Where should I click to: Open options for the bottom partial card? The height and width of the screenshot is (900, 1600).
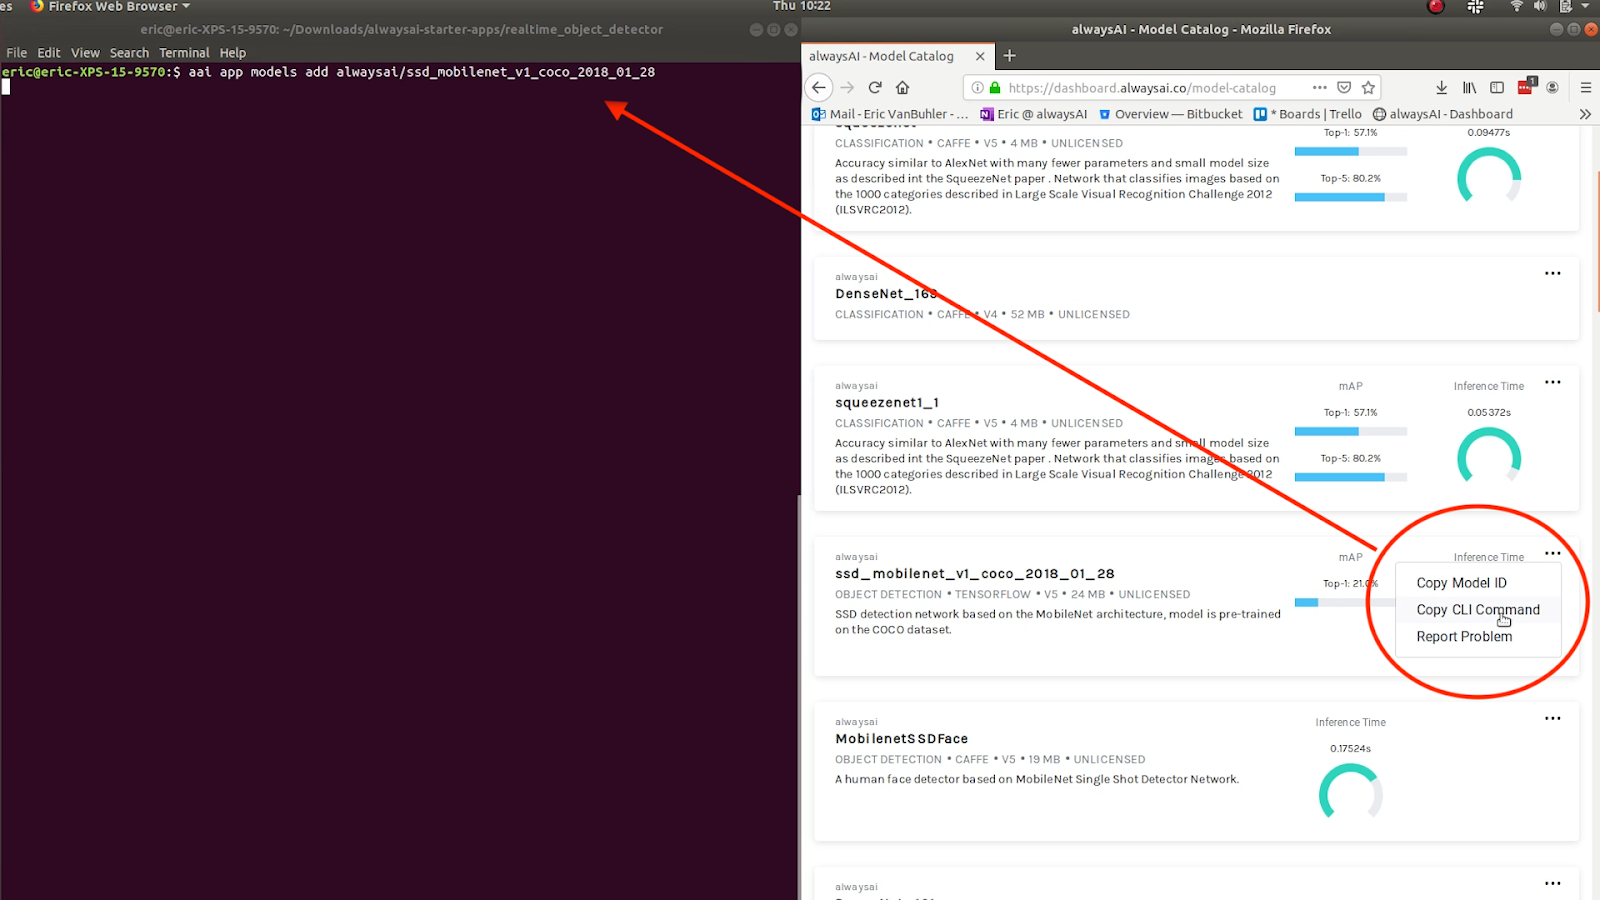tap(1552, 883)
